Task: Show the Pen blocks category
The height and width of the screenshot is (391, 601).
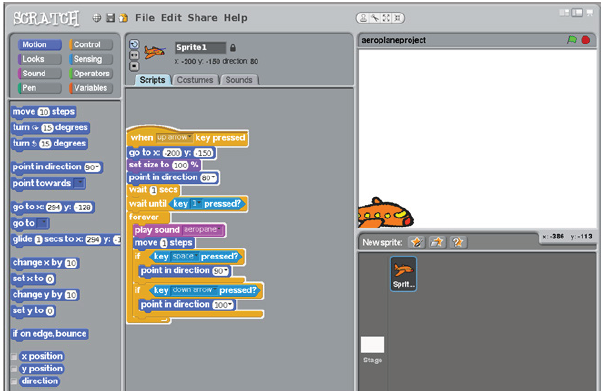Action: pos(40,88)
